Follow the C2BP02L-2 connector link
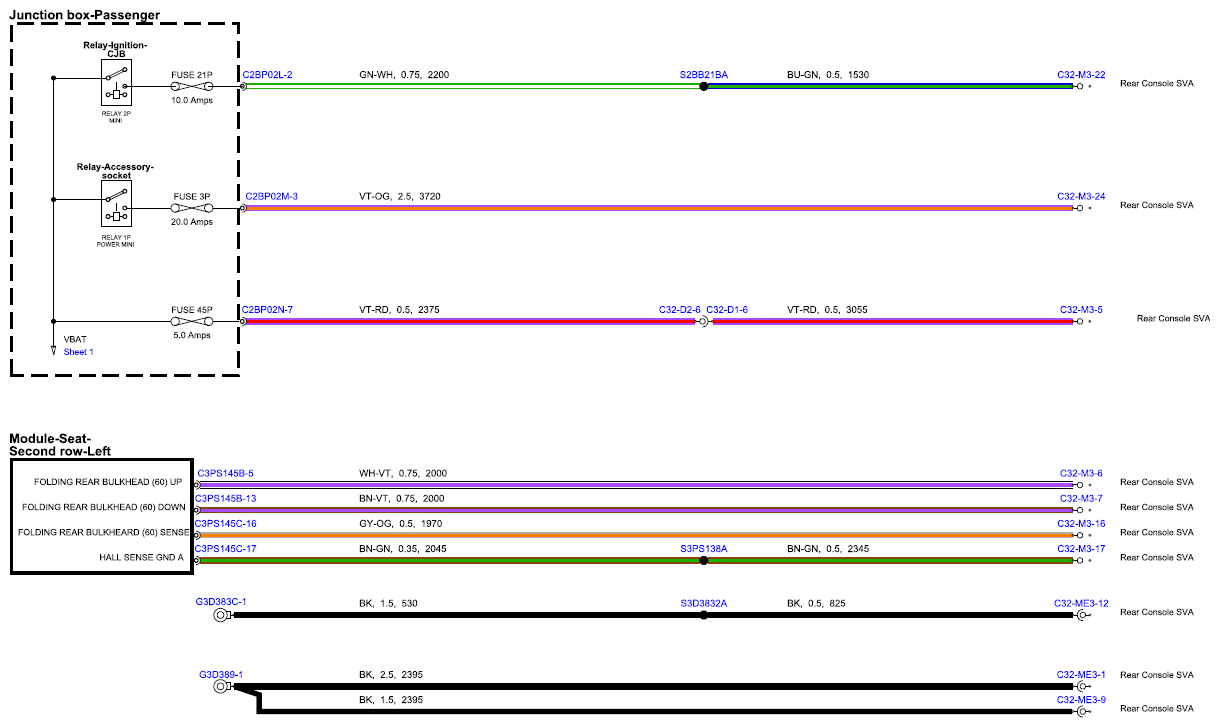Image resolution: width=1219 pixels, height=727 pixels. [267, 75]
